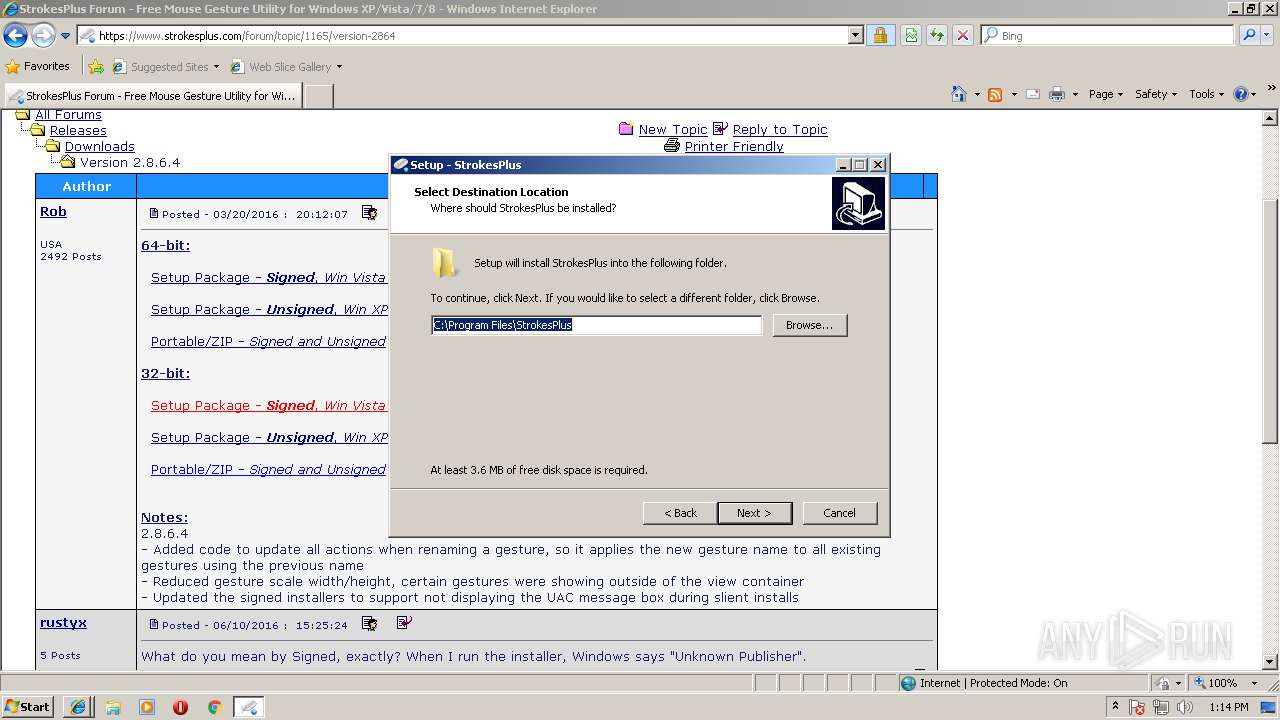This screenshot has height=720, width=1280.
Task: Click the Help question mark icon
Action: coord(1241,94)
